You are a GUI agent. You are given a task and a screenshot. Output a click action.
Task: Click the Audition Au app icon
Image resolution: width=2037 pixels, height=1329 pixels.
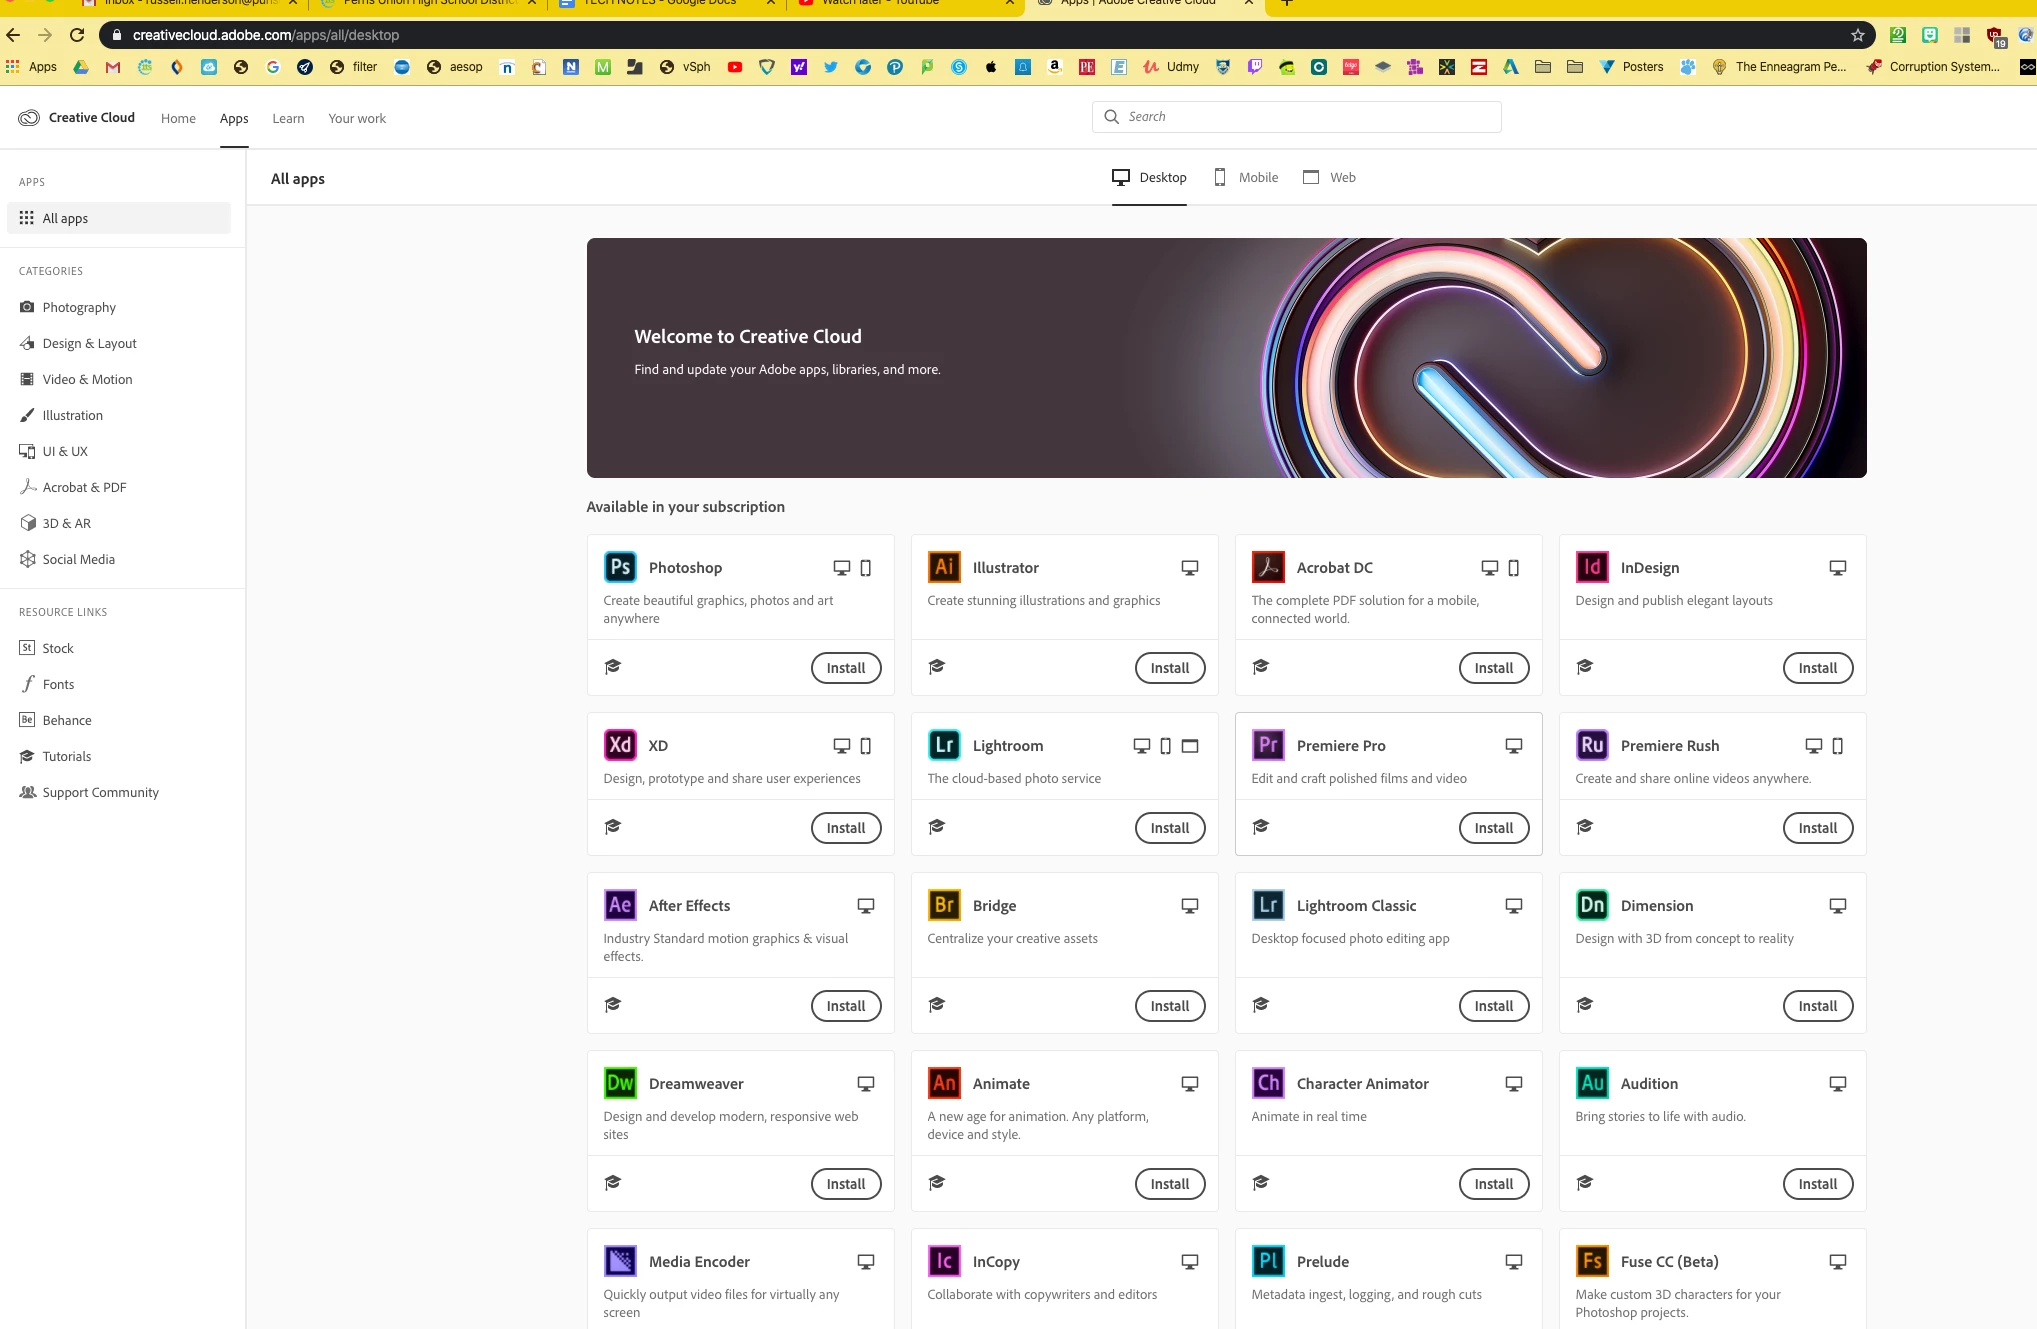(1592, 1083)
